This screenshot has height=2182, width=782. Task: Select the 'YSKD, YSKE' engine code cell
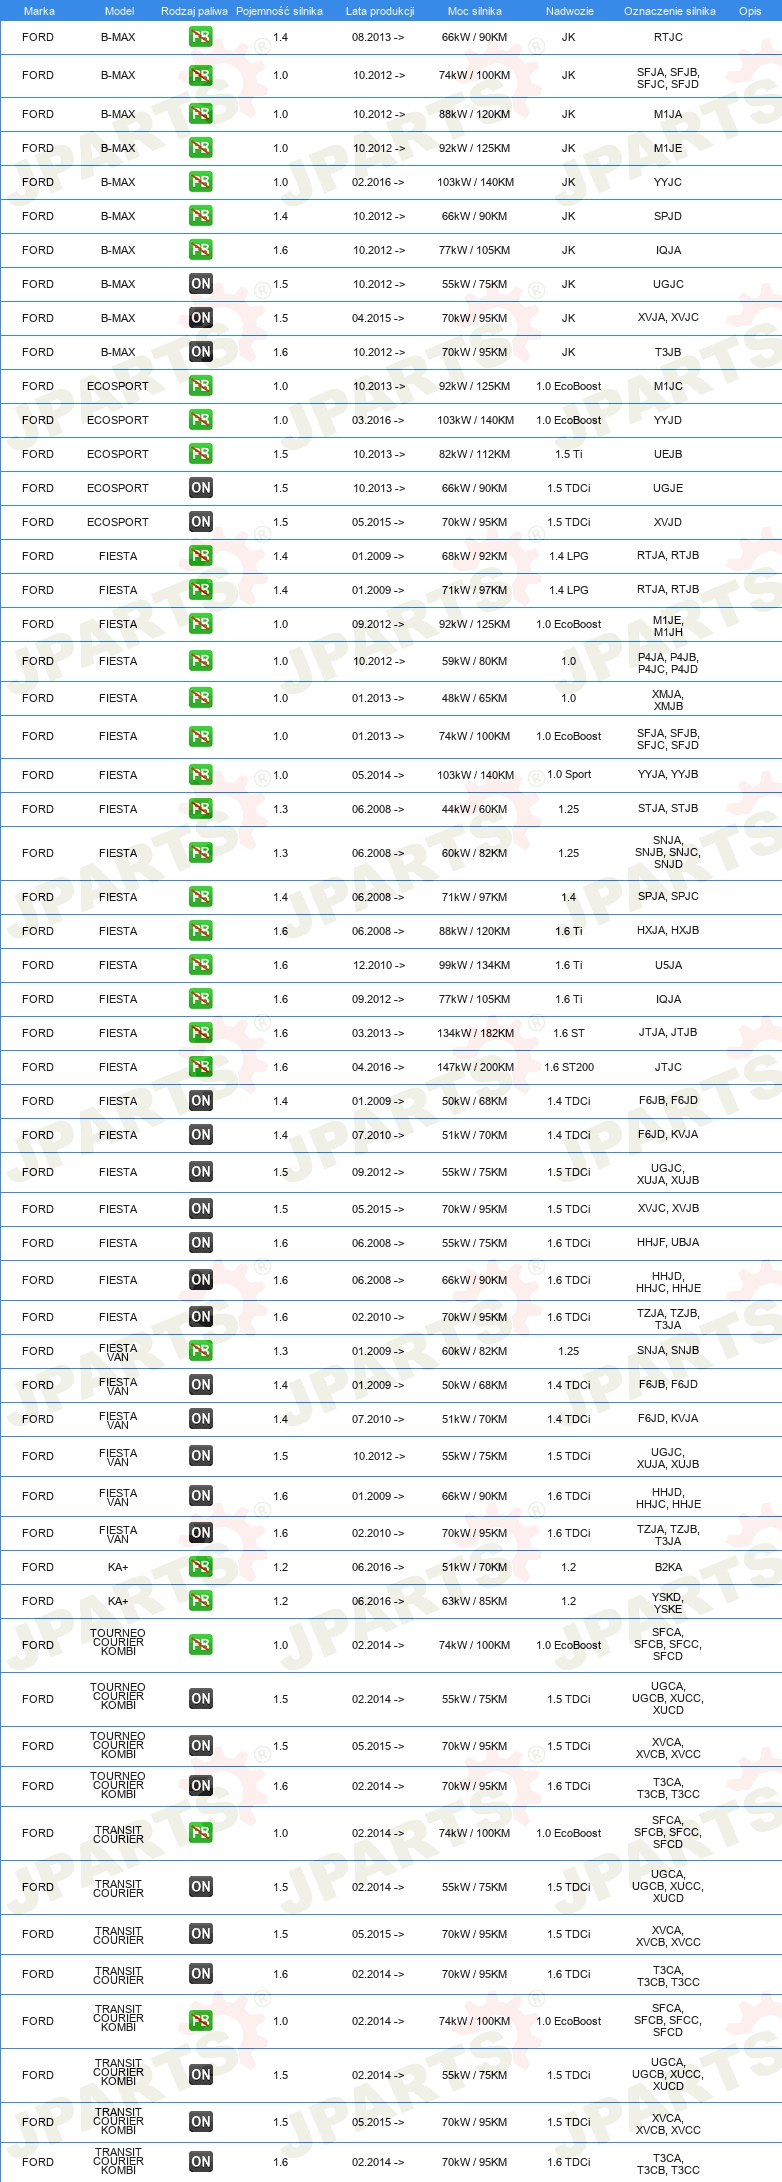coord(668,1602)
